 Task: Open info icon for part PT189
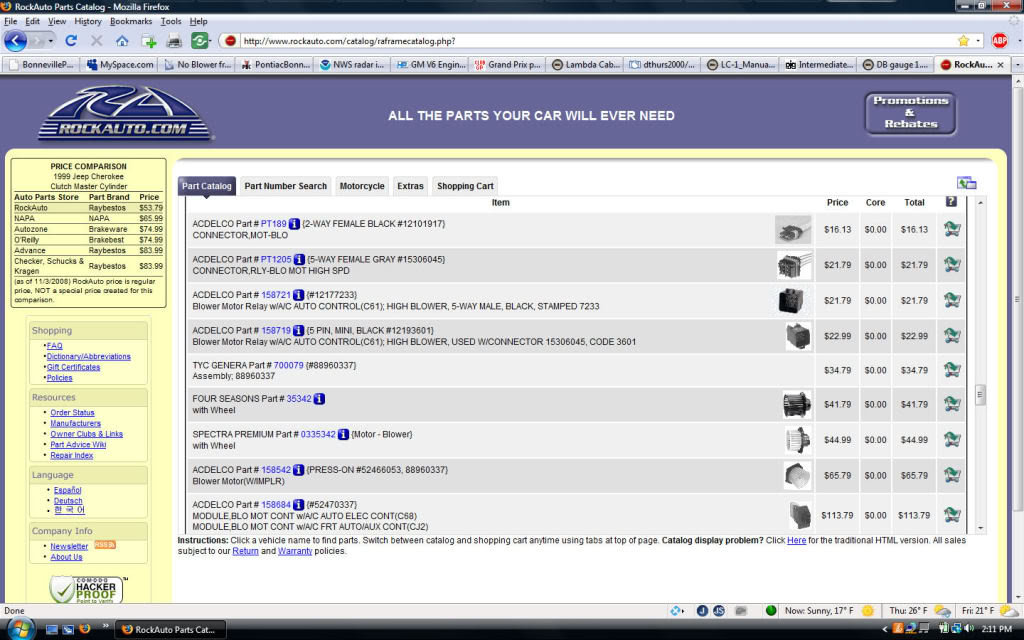pos(295,223)
